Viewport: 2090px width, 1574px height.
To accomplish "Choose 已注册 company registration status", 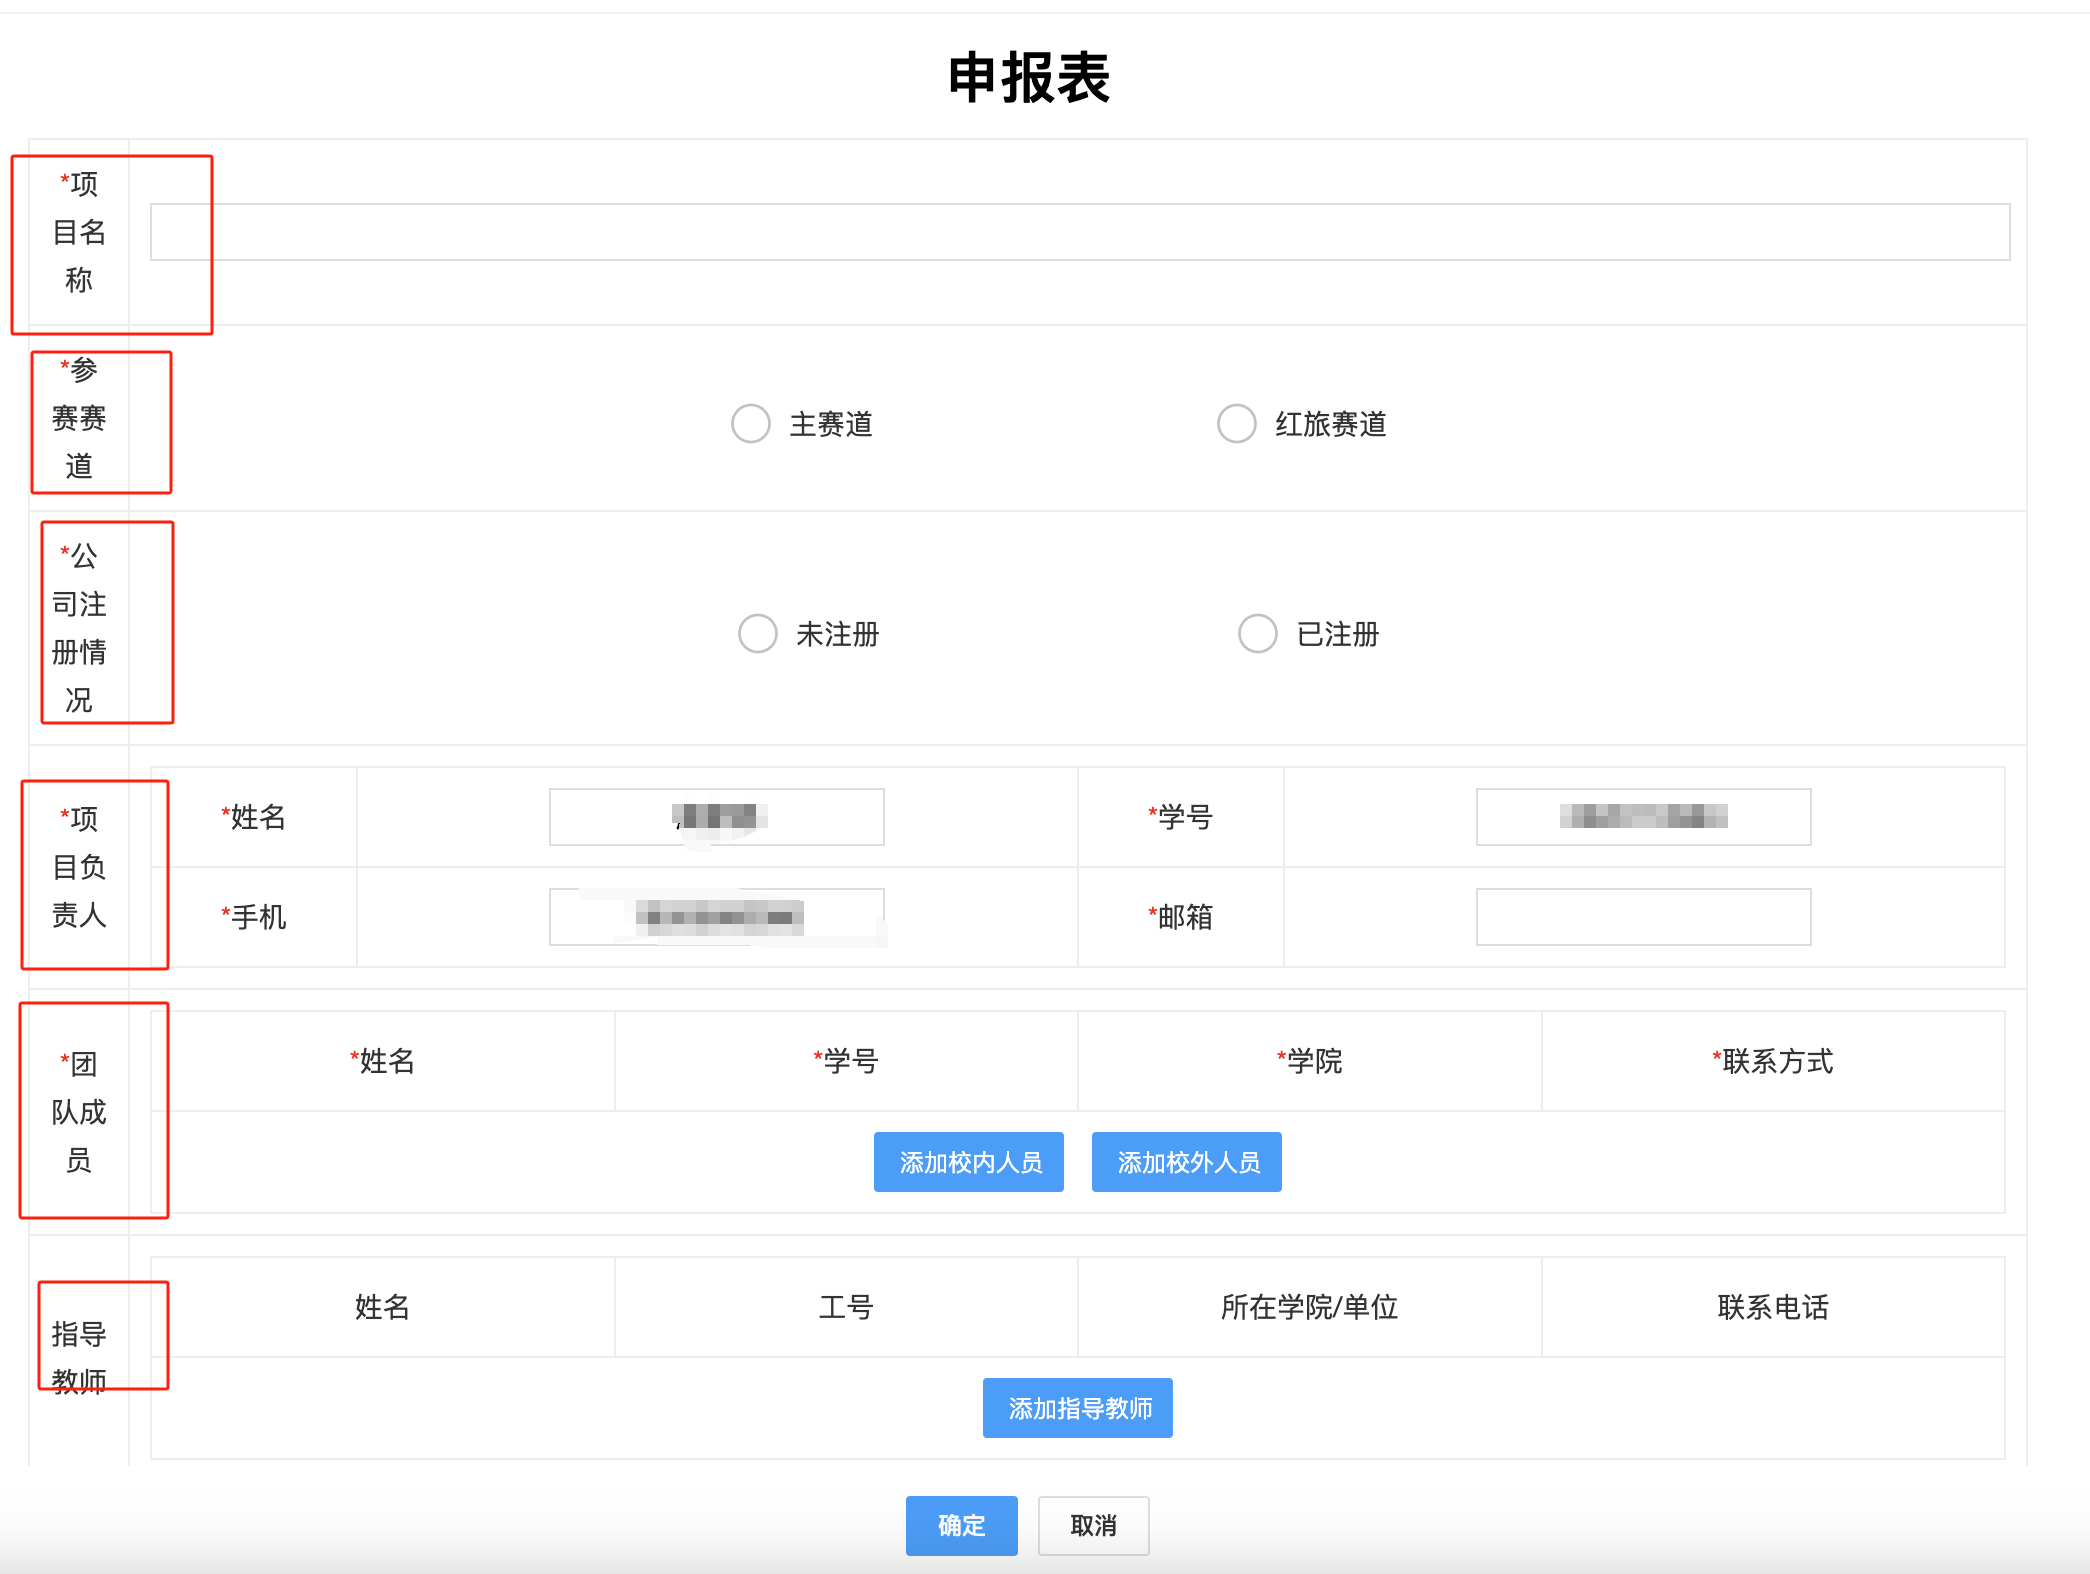I will point(1257,634).
